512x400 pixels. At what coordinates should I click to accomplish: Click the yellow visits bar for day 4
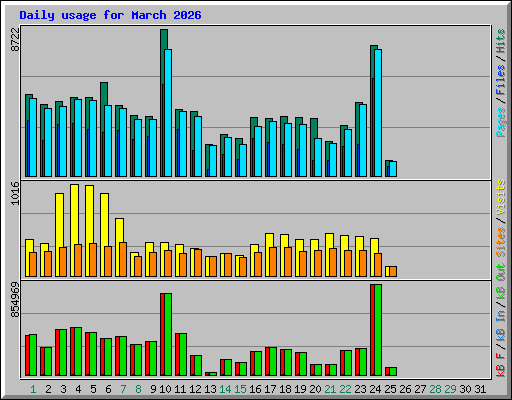click(74, 214)
